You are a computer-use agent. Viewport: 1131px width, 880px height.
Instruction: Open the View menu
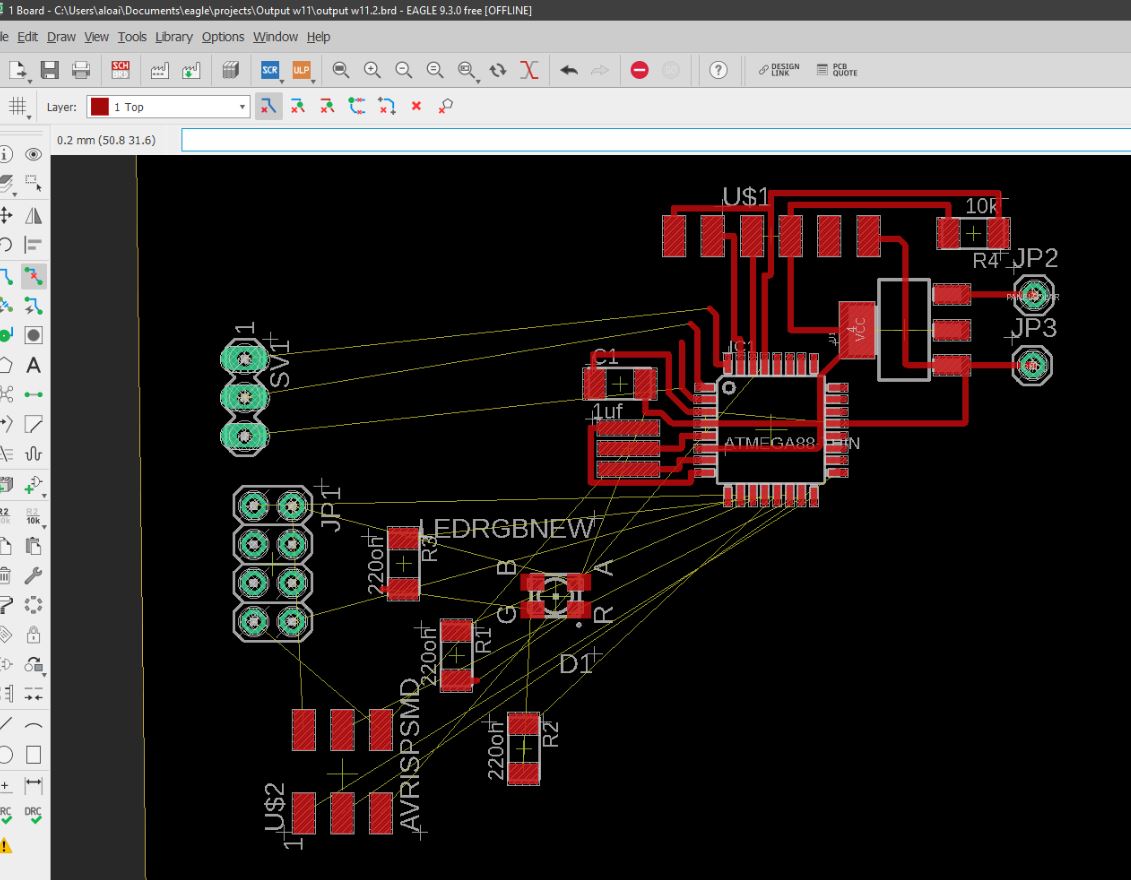tap(96, 37)
